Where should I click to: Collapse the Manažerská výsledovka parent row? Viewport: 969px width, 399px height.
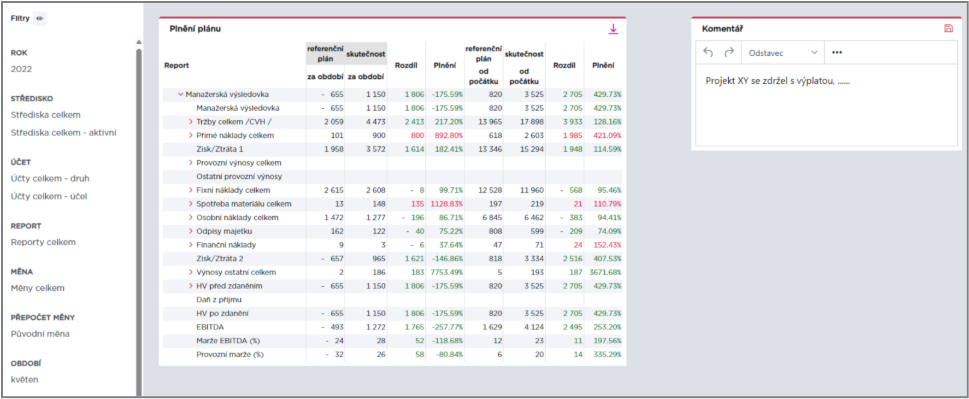(180, 94)
